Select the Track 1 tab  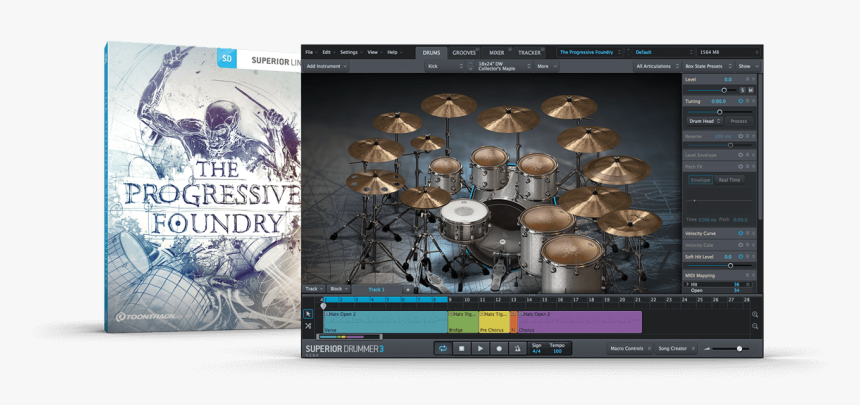(x=377, y=289)
